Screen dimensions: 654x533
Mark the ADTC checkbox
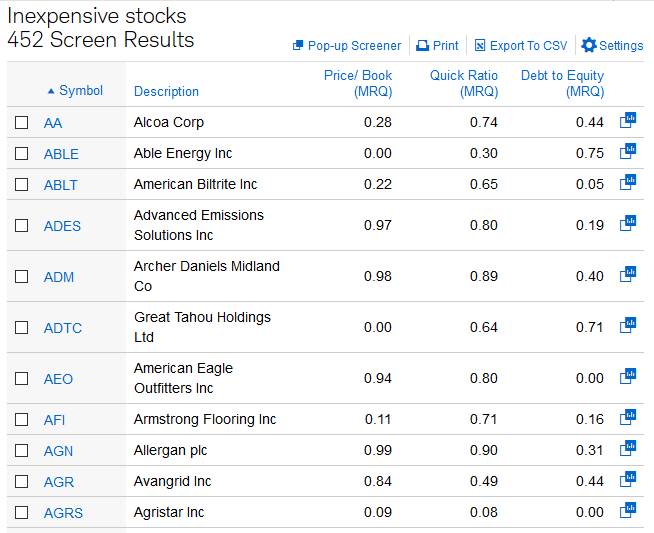pos(22,327)
